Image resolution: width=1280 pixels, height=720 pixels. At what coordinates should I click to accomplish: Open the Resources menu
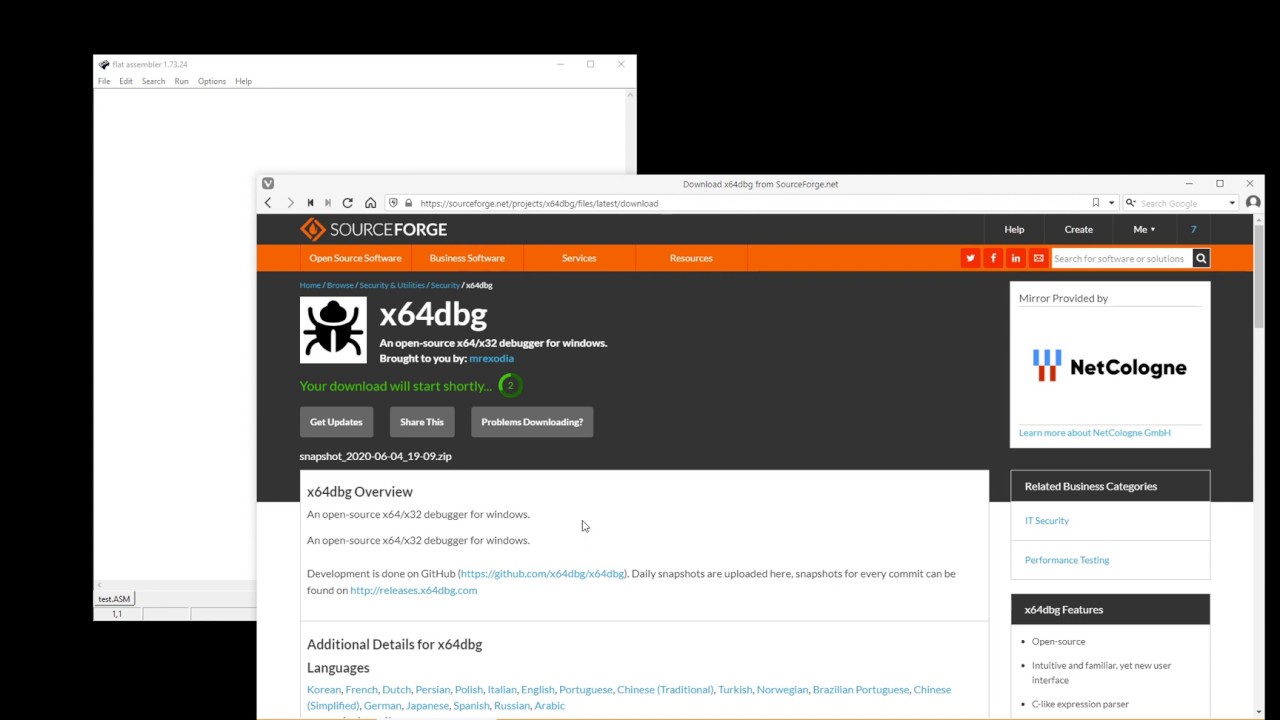point(691,258)
